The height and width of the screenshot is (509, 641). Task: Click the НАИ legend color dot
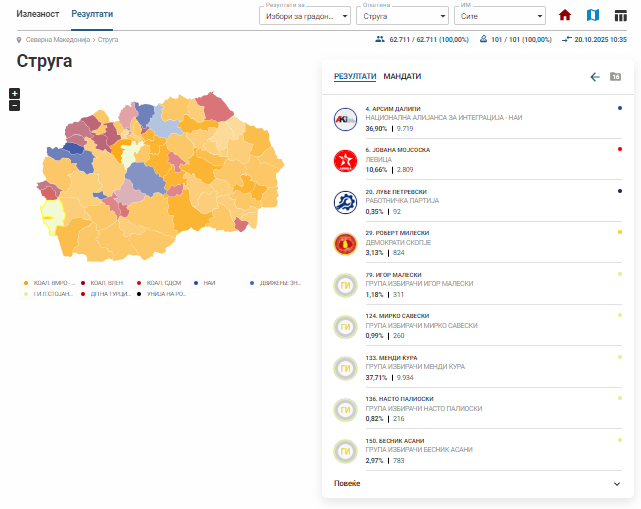(197, 283)
